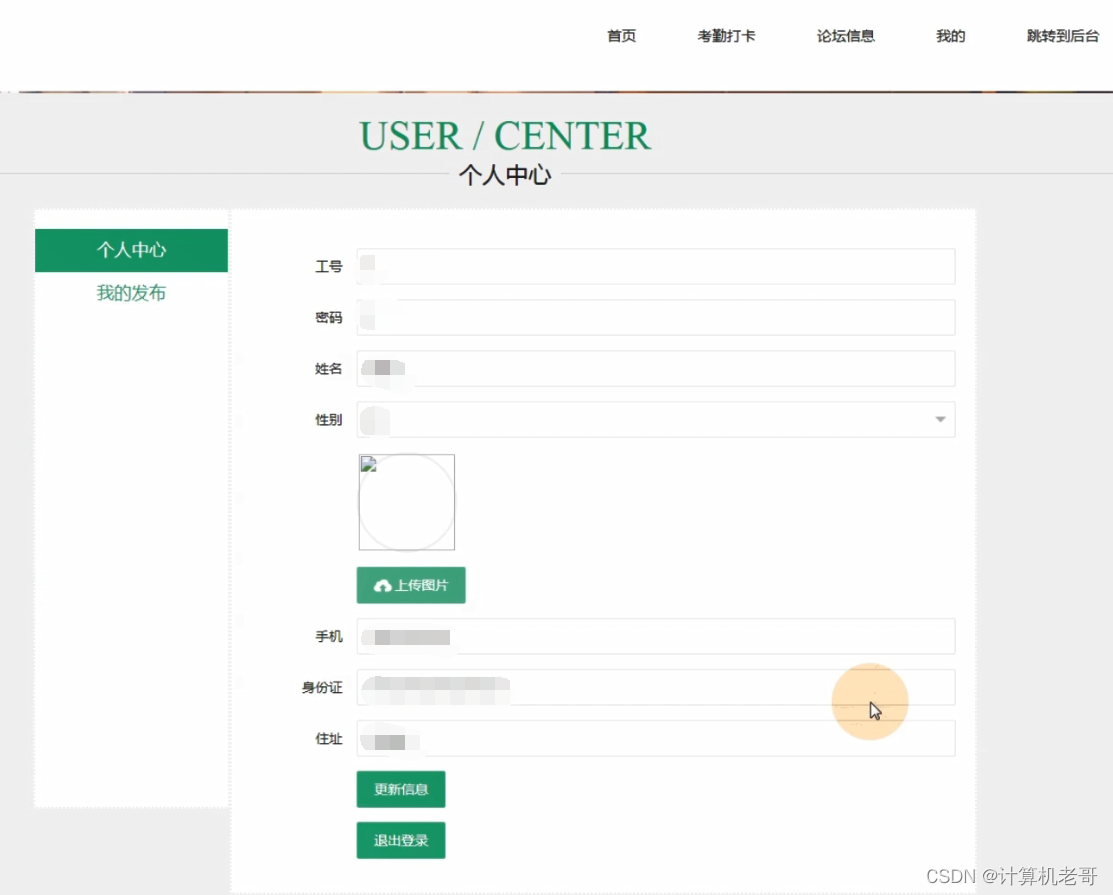Click the cloud upload icon on 上传图片 button
The image size is (1113, 895).
pyautogui.click(x=382, y=585)
